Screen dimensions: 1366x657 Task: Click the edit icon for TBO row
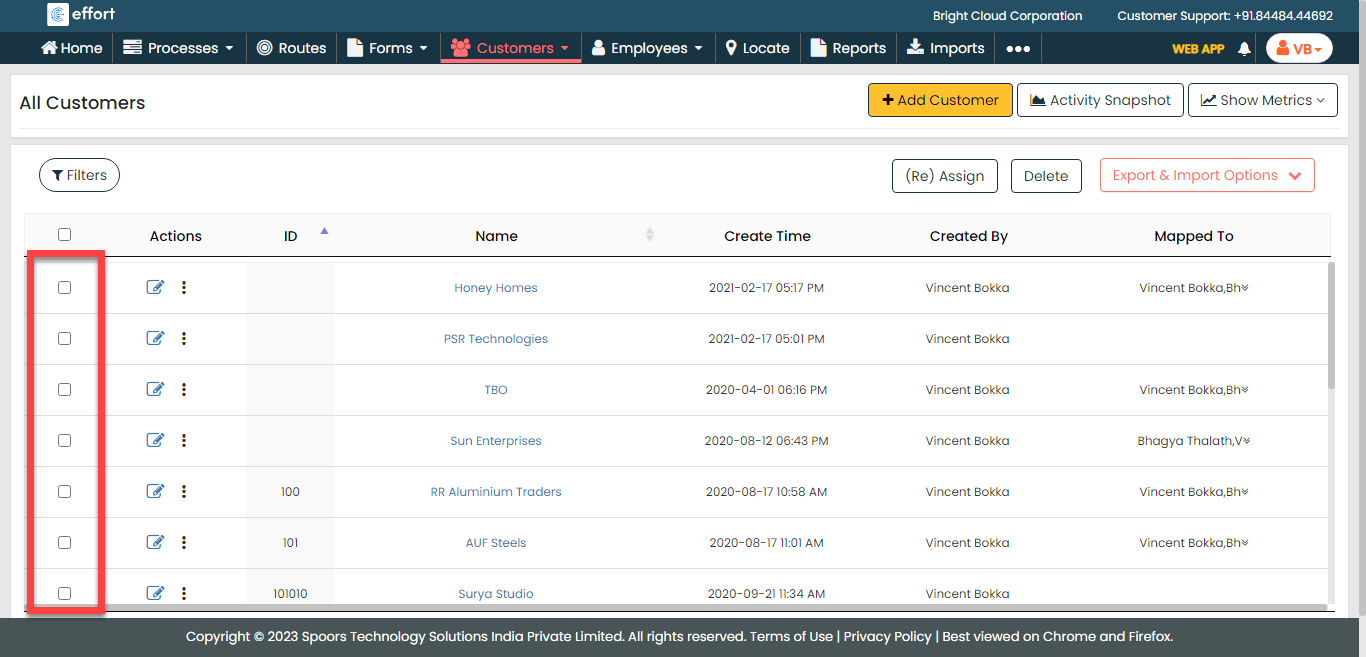(x=155, y=390)
